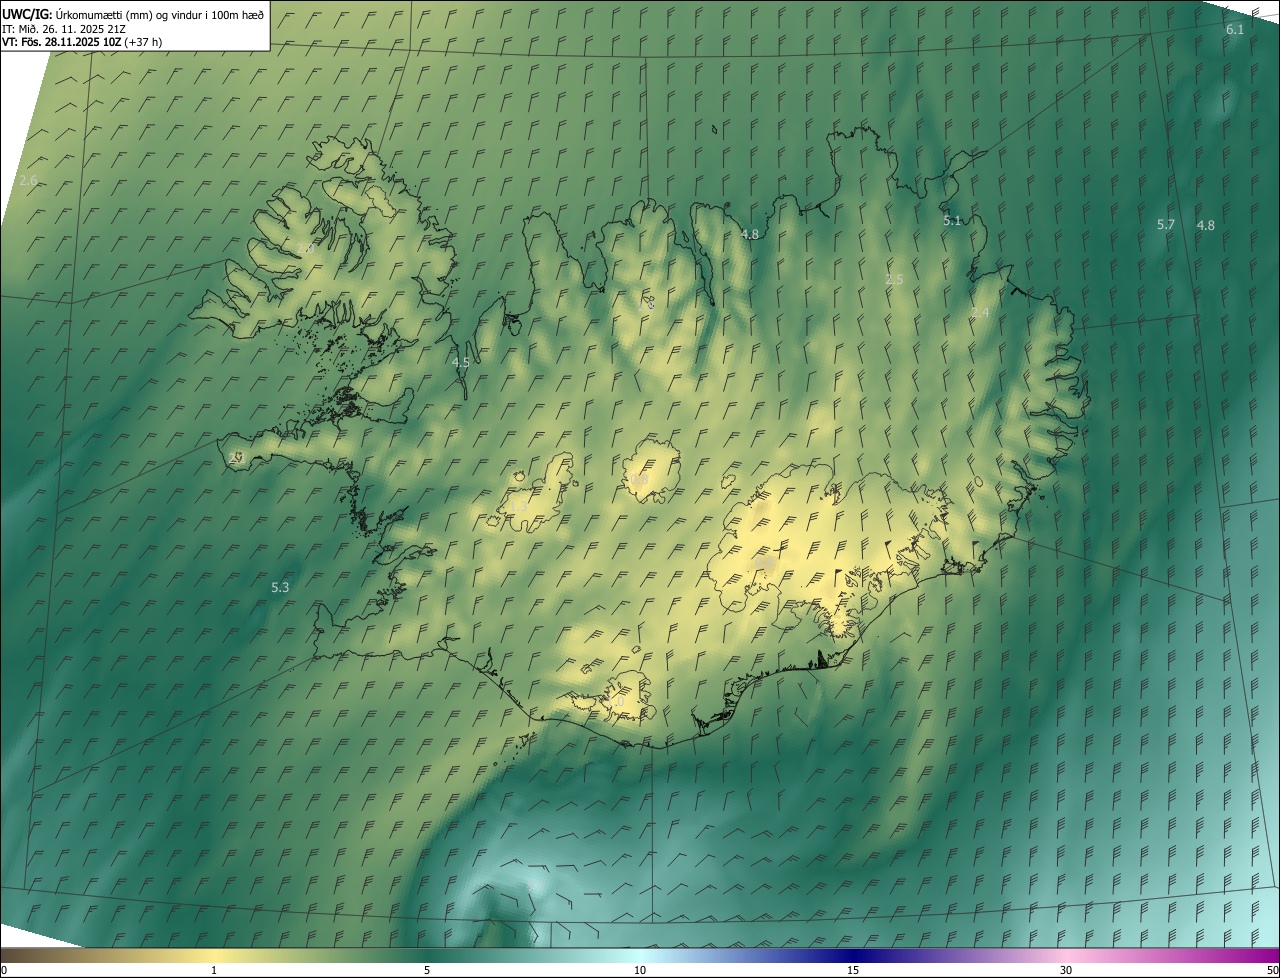Click the pale yellow part of the colorbar near 1
This screenshot has height=978, width=1280.
[x=213, y=955]
